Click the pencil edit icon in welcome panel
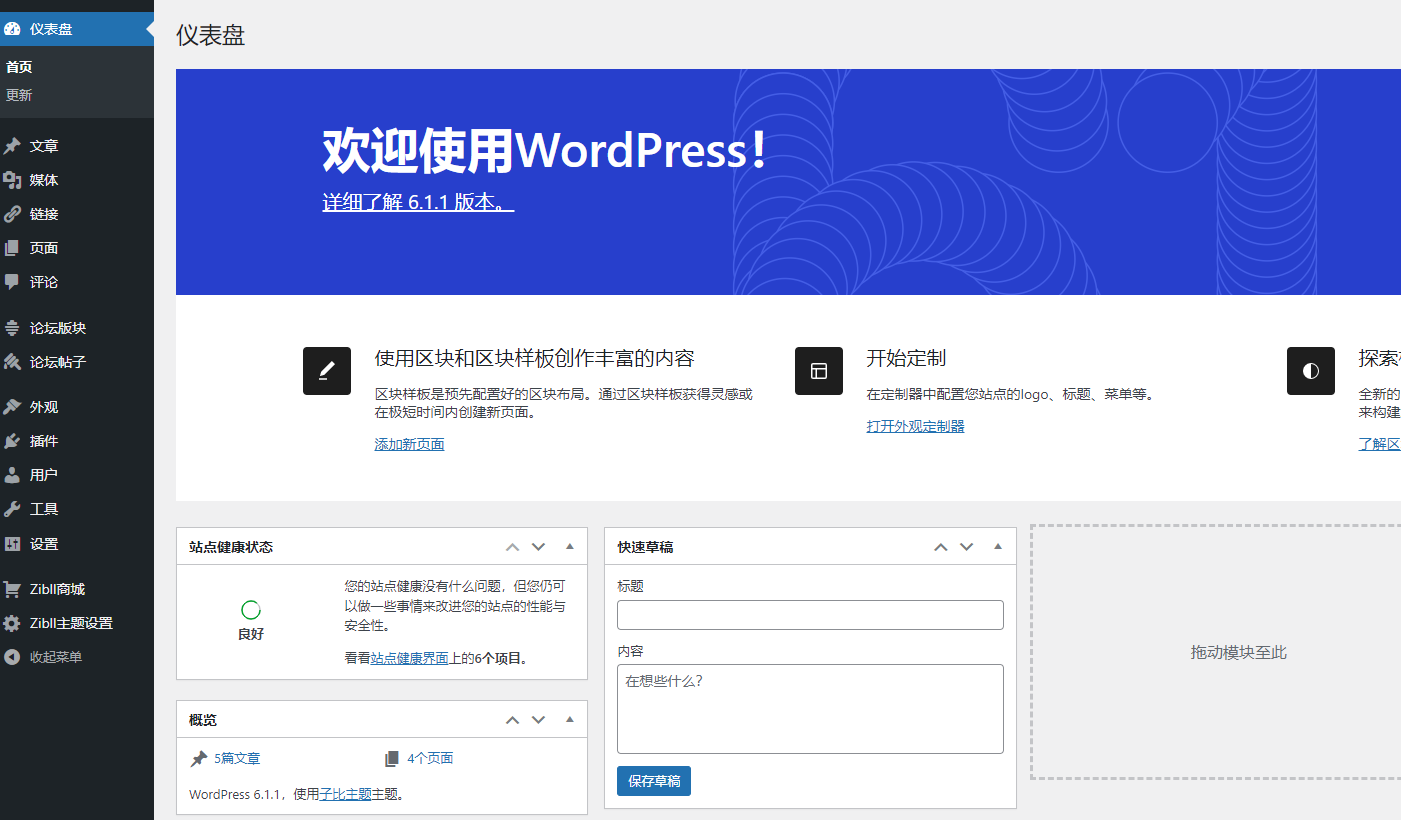 pyautogui.click(x=327, y=371)
